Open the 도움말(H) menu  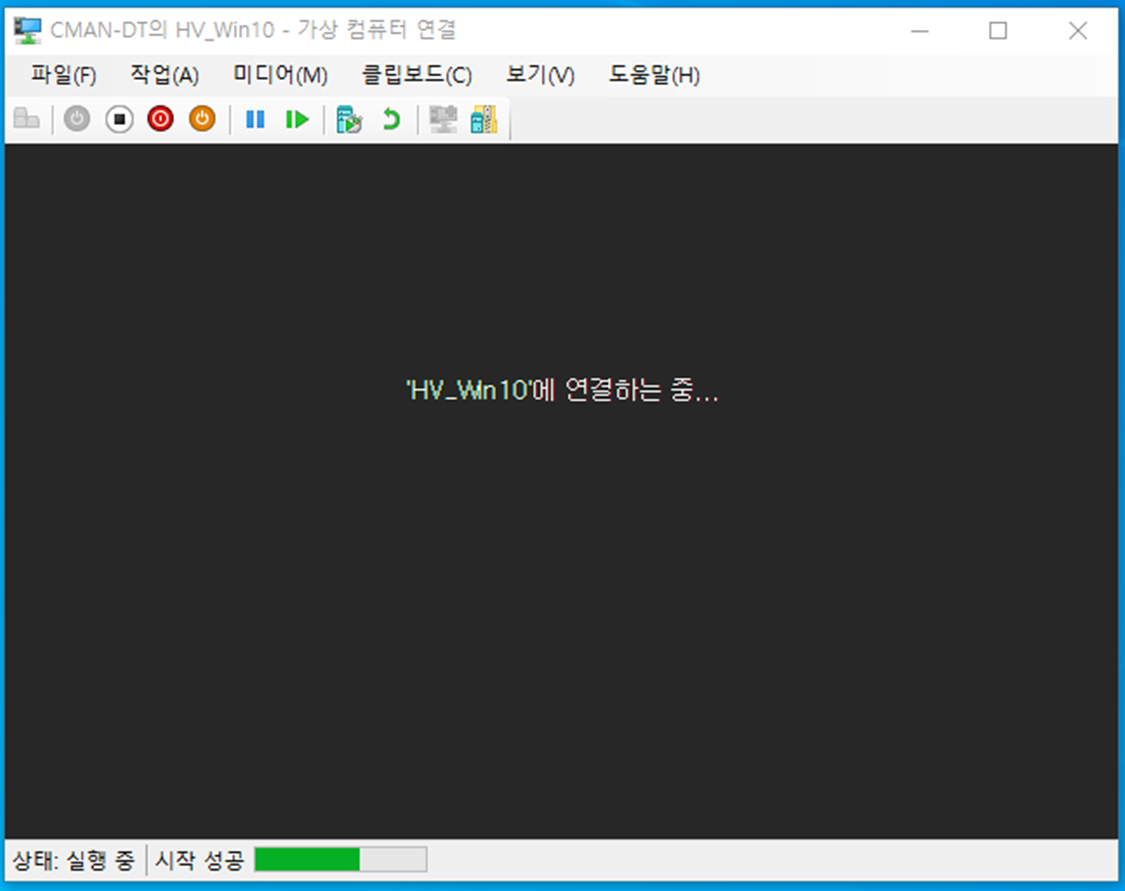tap(654, 75)
